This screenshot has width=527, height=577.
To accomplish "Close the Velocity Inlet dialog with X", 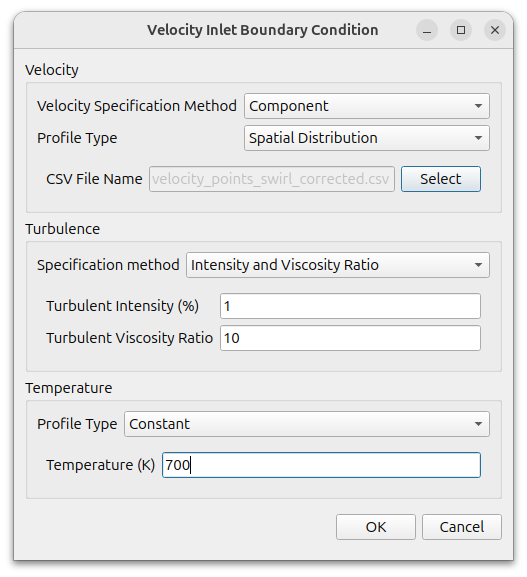I will [495, 30].
